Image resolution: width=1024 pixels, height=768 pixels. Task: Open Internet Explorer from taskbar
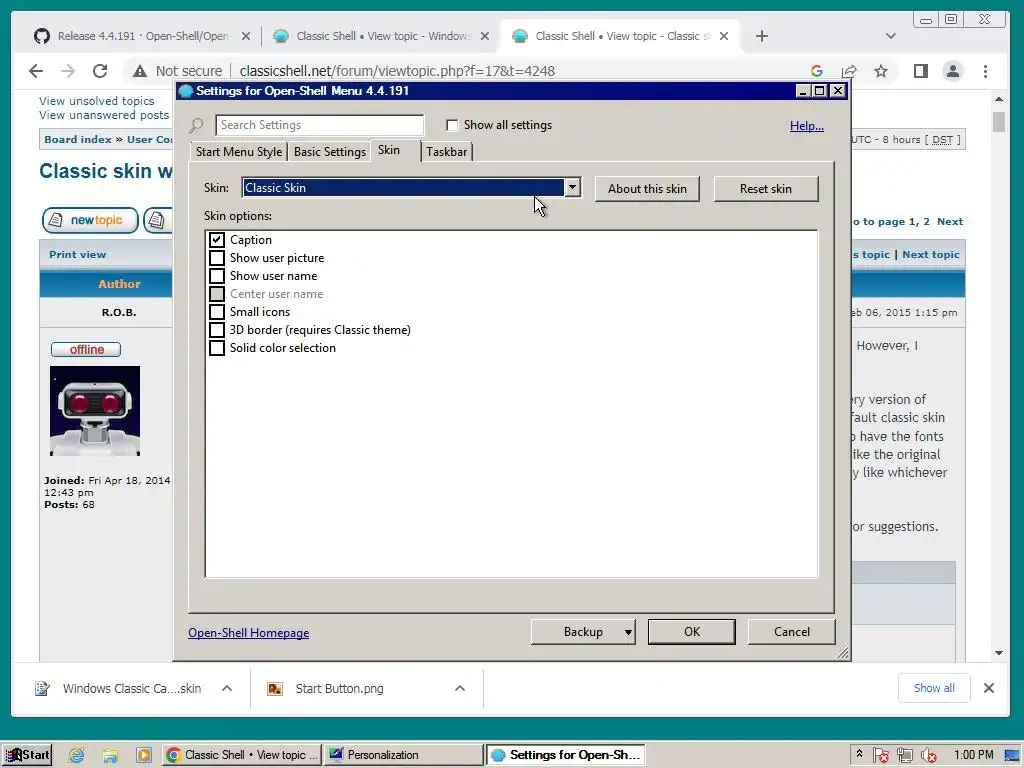click(76, 755)
